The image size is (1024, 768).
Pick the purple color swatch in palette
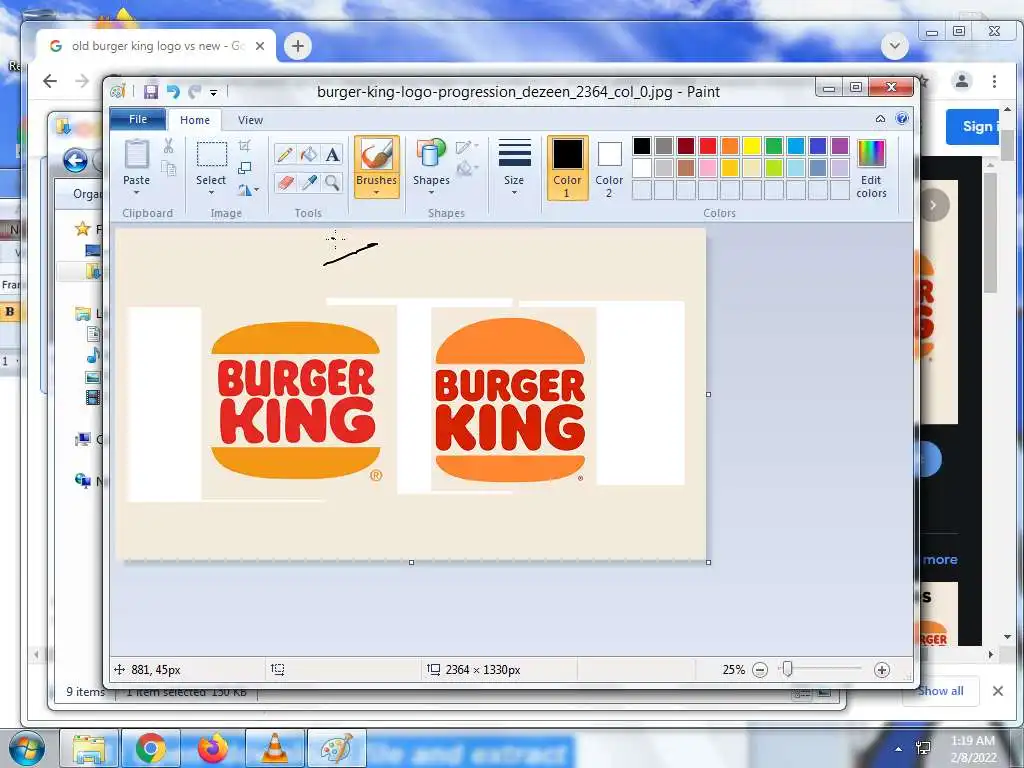coord(840,146)
